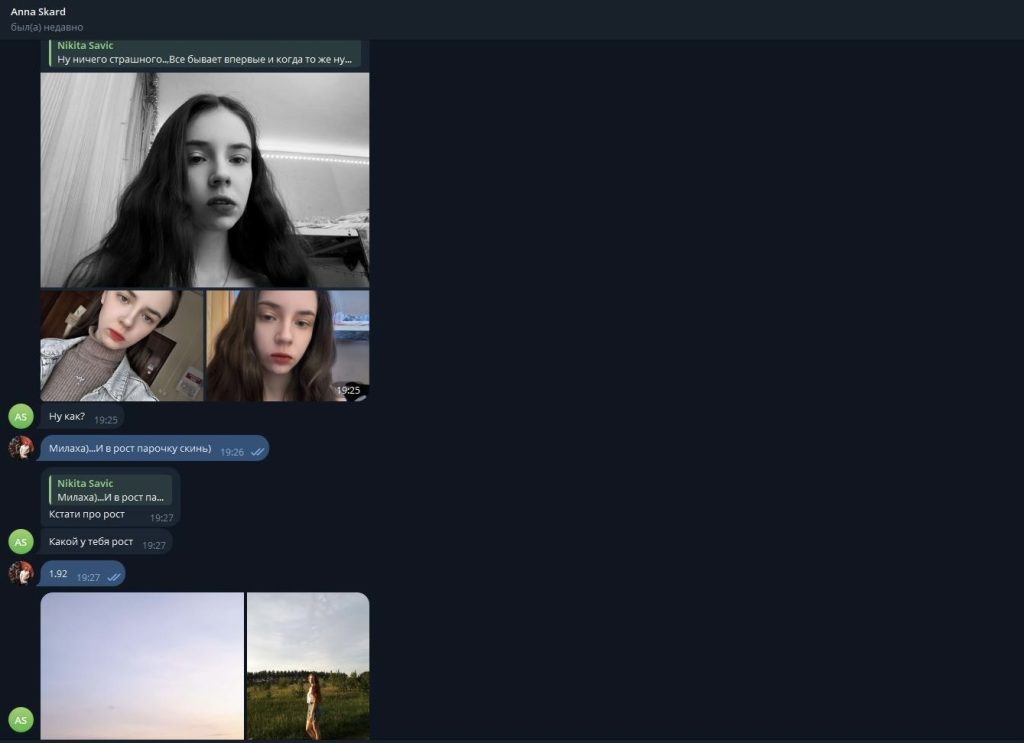Click the sender avatar beside the "Милаха)" message
This screenshot has width=1024, height=743.
[x=21, y=448]
